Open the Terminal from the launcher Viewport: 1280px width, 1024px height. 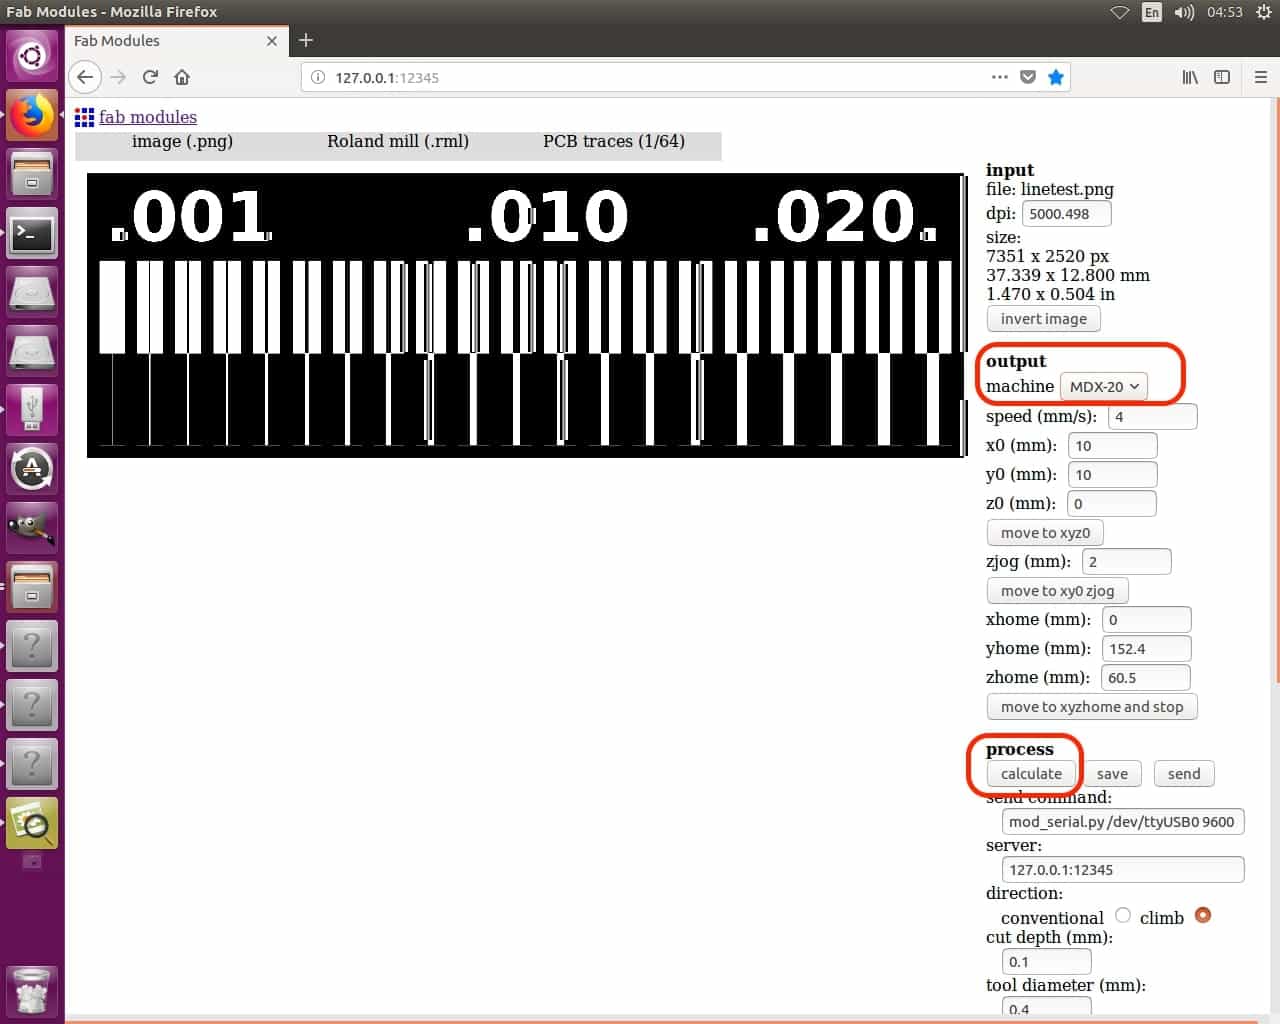click(32, 234)
